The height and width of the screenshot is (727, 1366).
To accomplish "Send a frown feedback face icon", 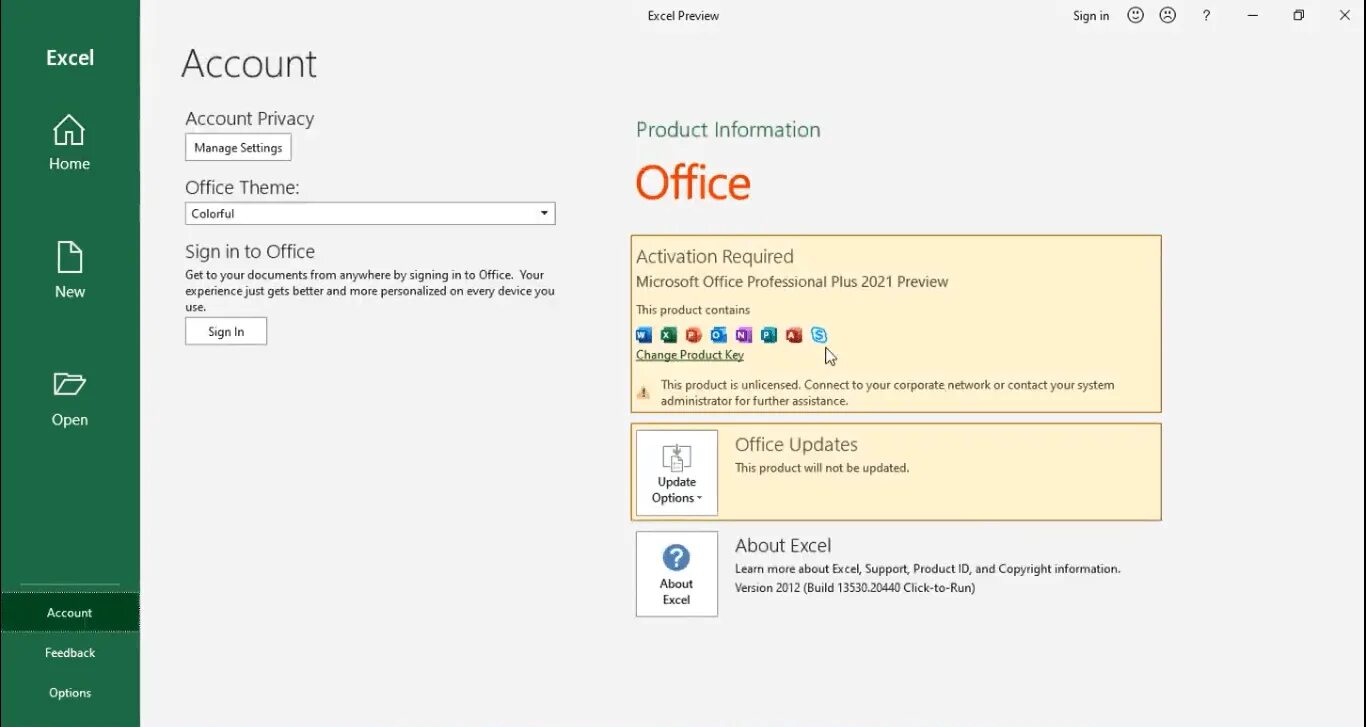I will pos(1167,15).
